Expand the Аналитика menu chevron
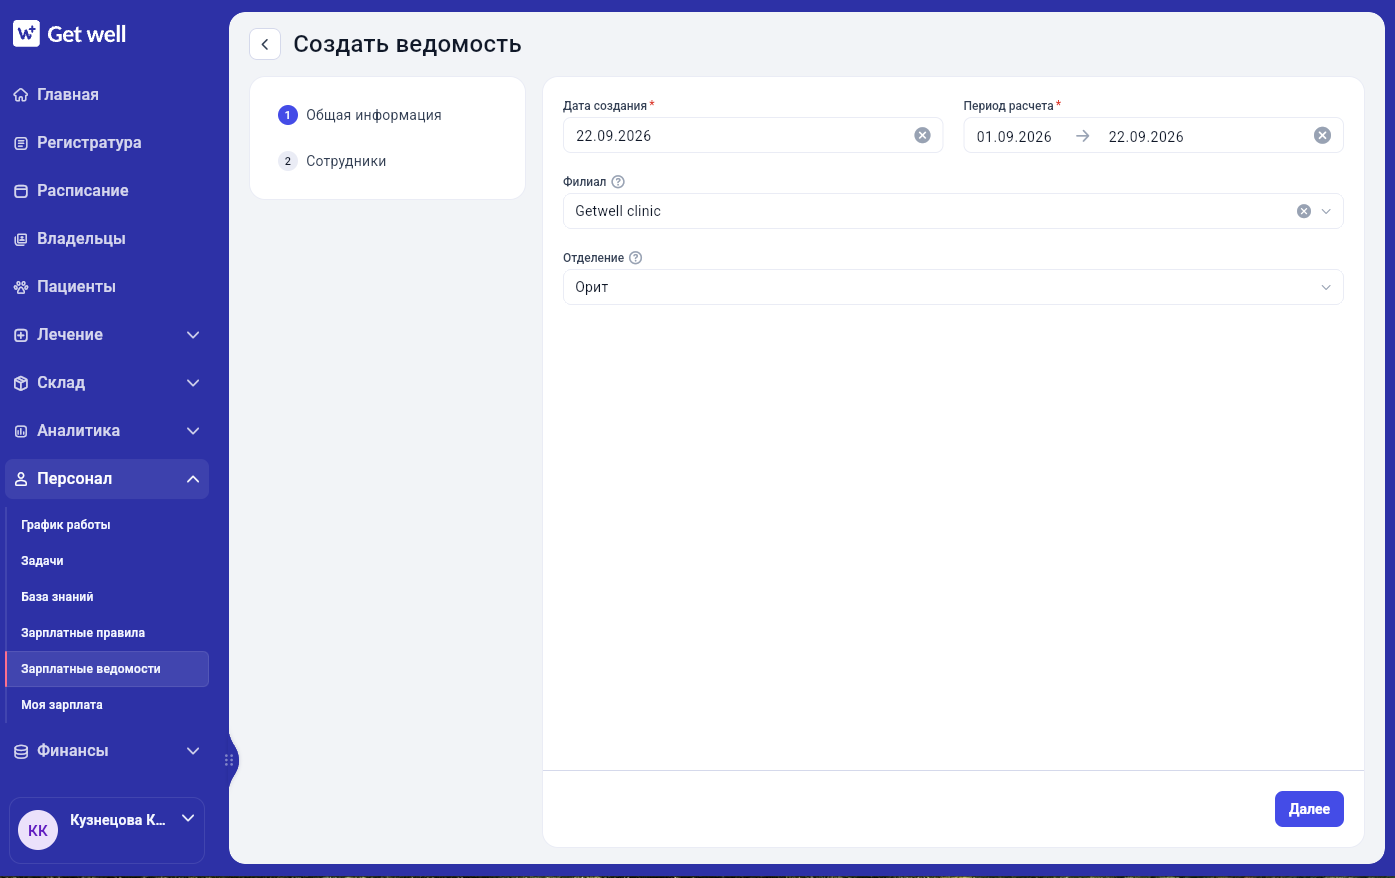Viewport: 1395px width, 878px height. coord(193,431)
